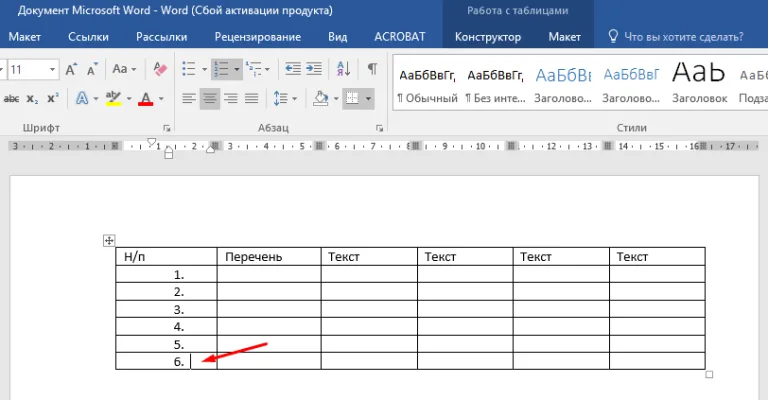Open the Конструктор table tools tab
768x400 pixels.
(x=488, y=37)
